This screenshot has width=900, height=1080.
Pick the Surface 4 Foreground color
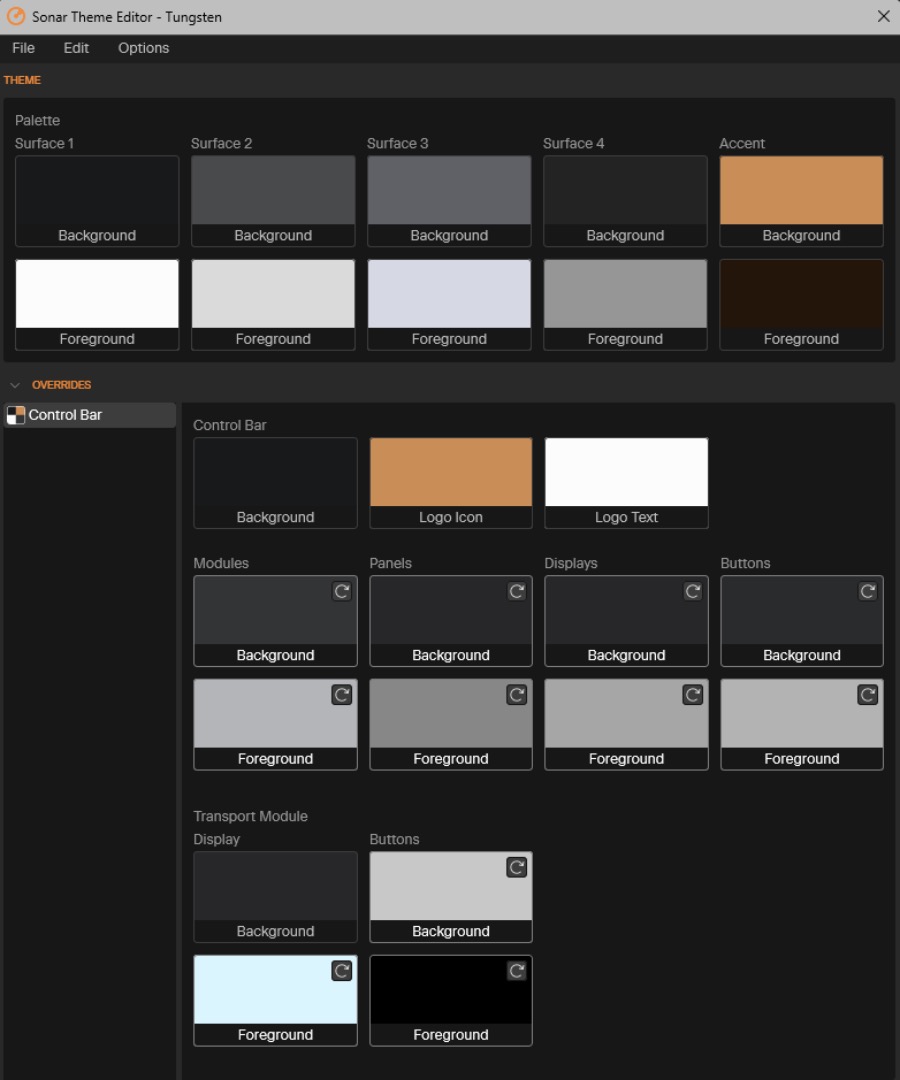click(x=625, y=304)
